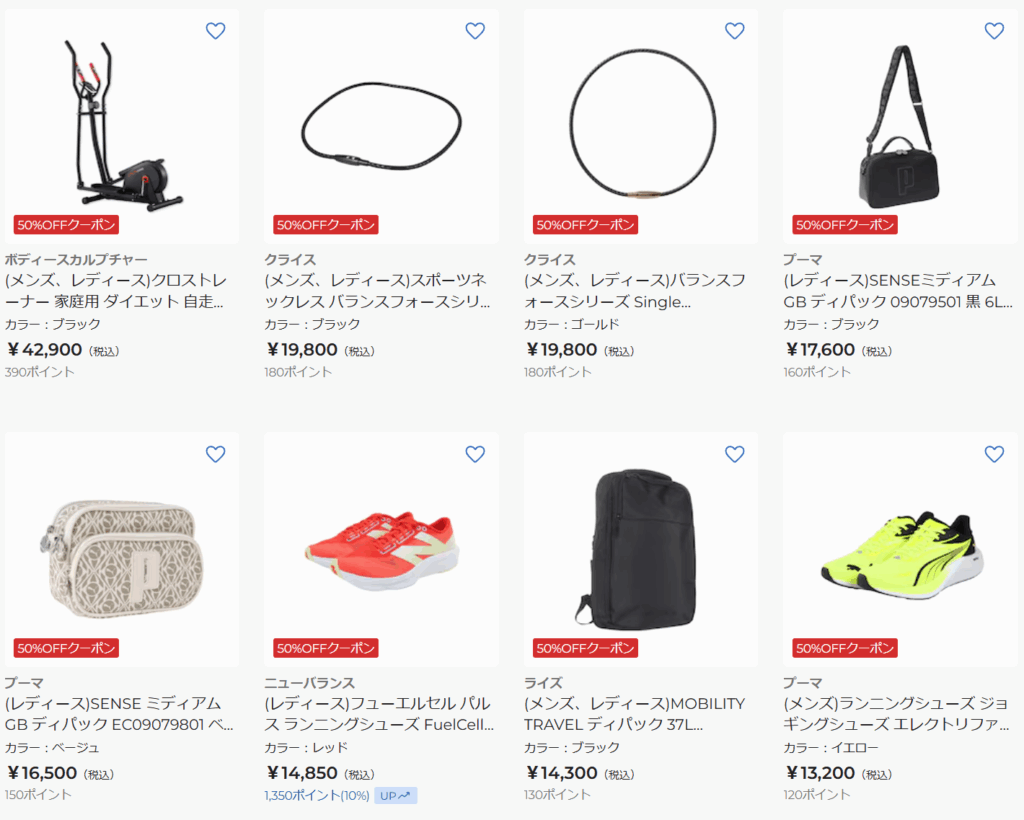Favorite the cross trainer with heart icon

tap(216, 31)
